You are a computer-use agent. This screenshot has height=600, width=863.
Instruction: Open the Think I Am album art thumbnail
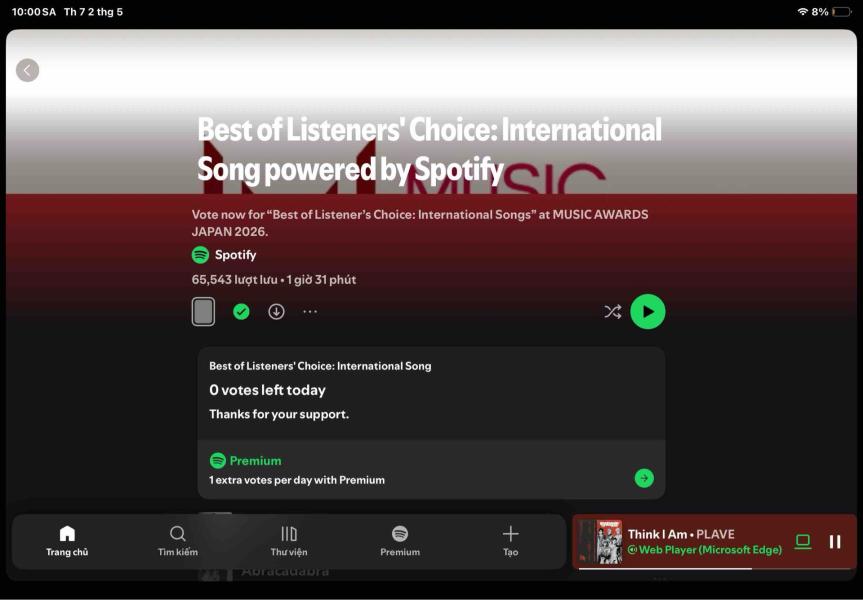click(x=601, y=542)
